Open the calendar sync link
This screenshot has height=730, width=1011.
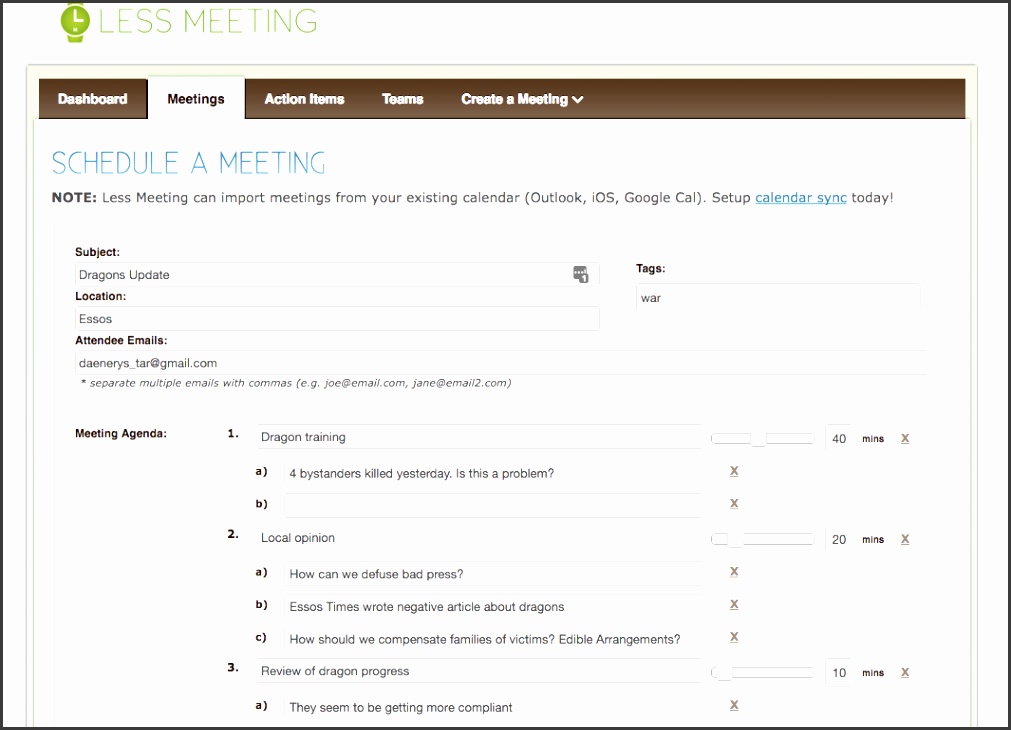point(800,198)
